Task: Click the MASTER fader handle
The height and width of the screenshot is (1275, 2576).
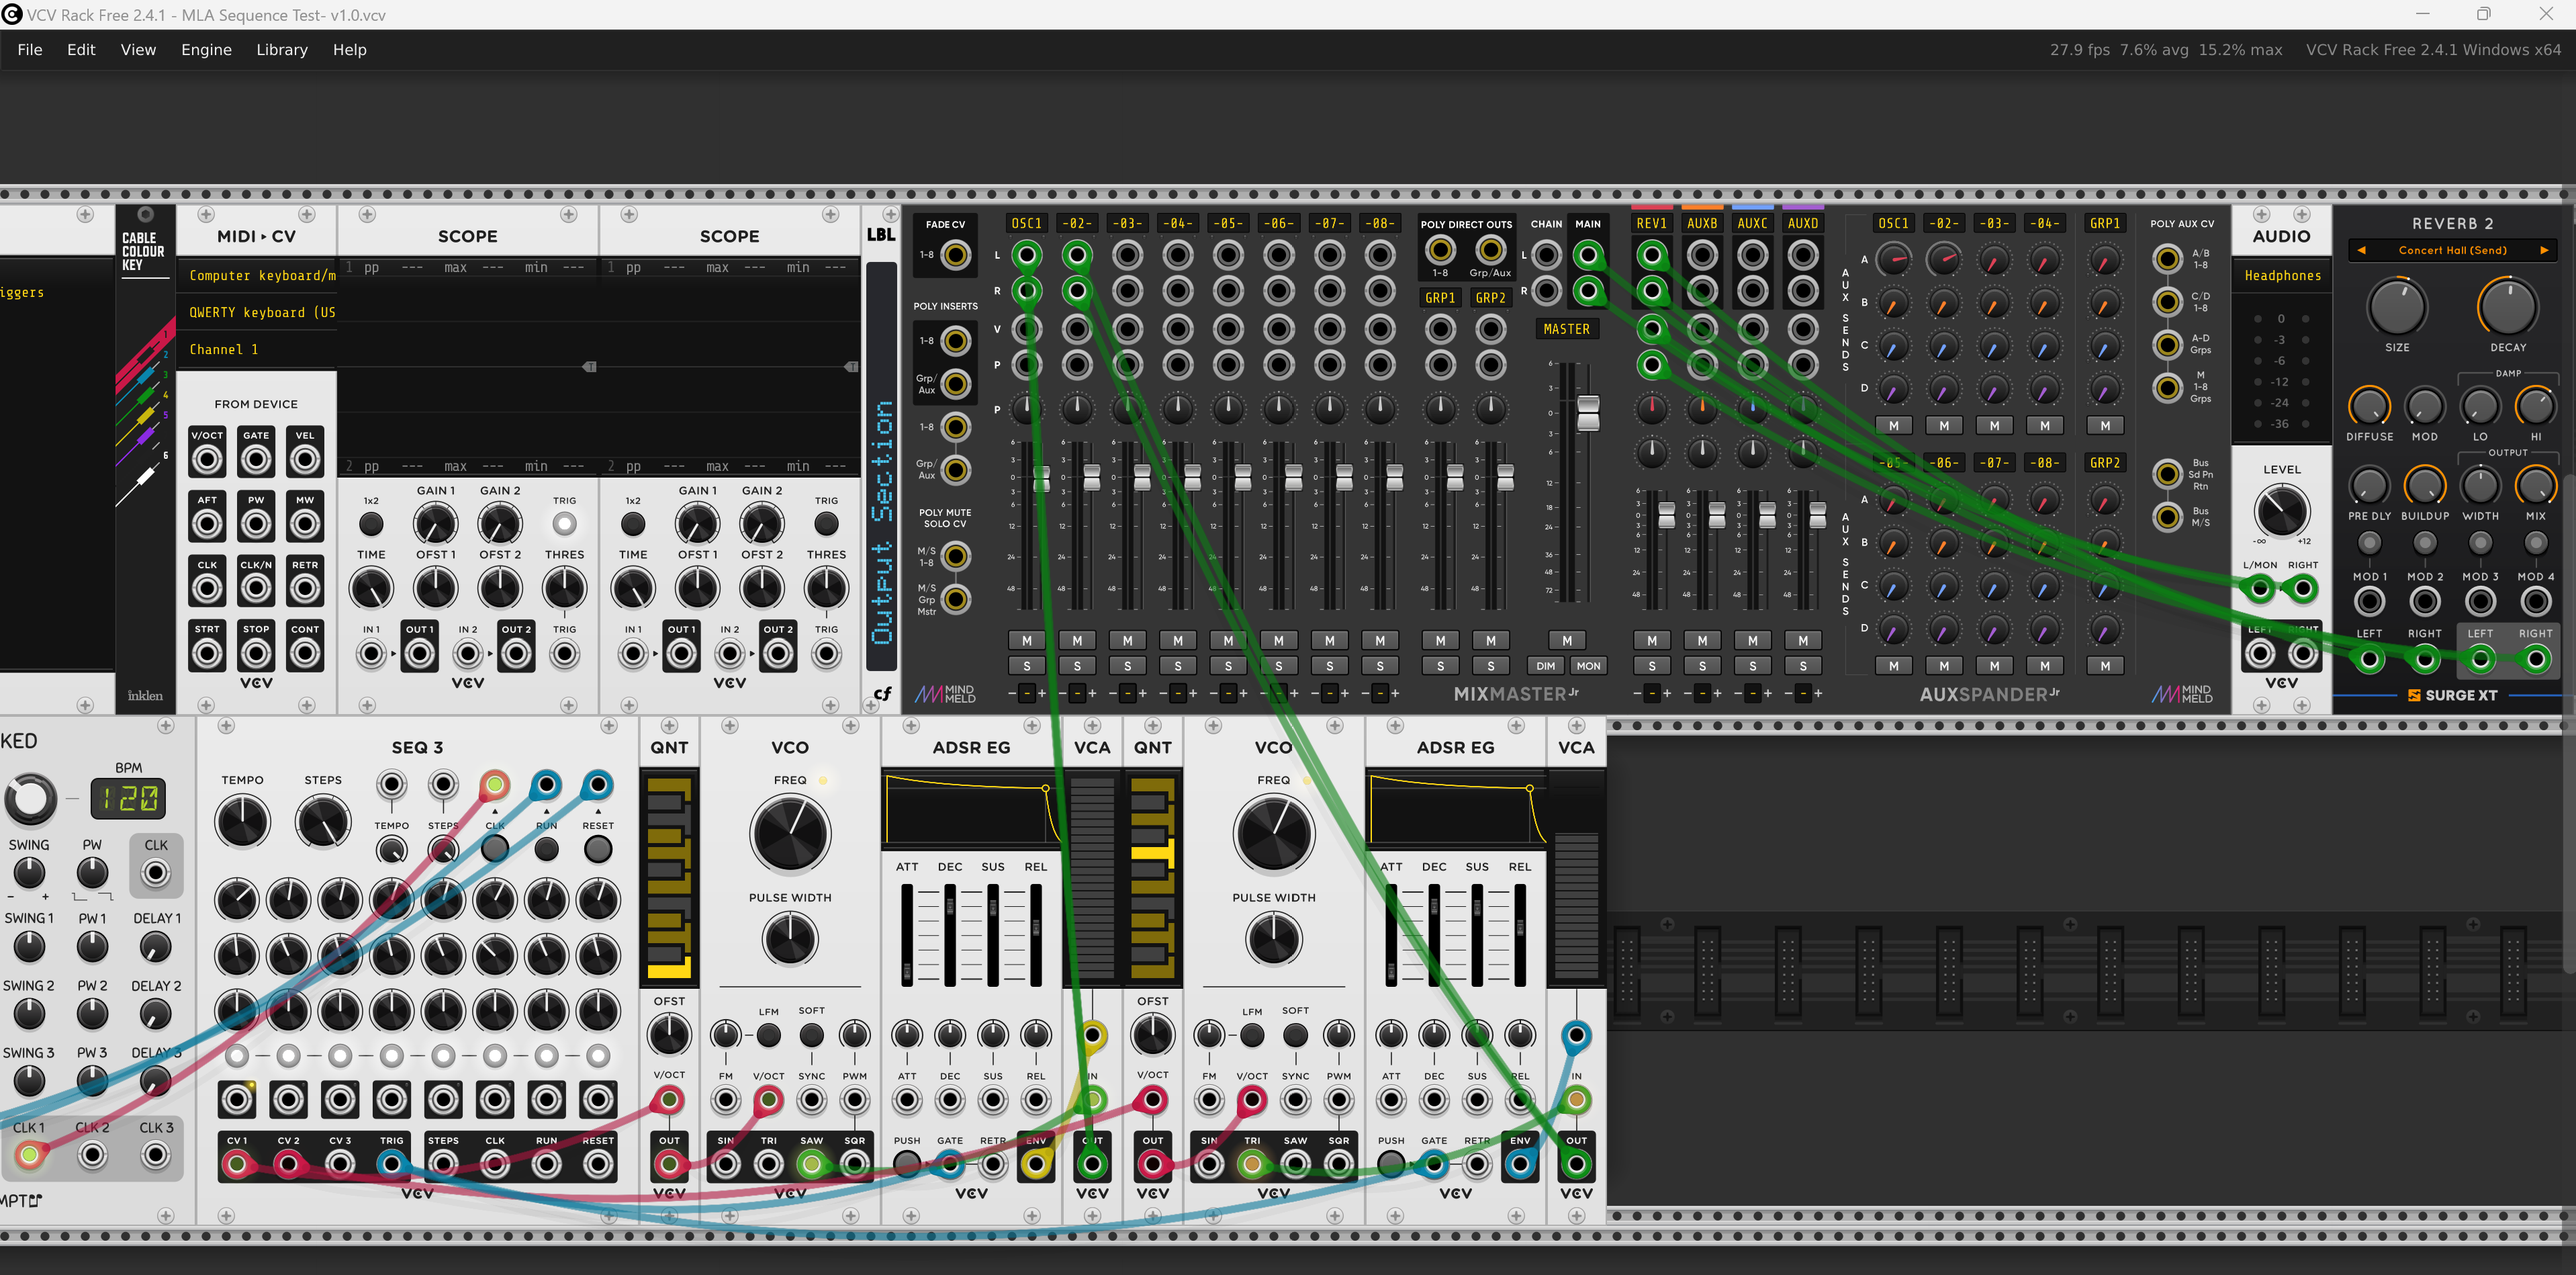Action: click(x=1588, y=412)
